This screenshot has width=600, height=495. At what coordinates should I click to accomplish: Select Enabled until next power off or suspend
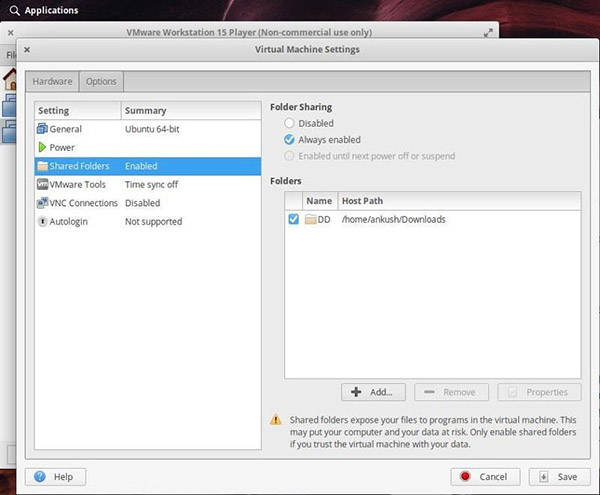(289, 156)
